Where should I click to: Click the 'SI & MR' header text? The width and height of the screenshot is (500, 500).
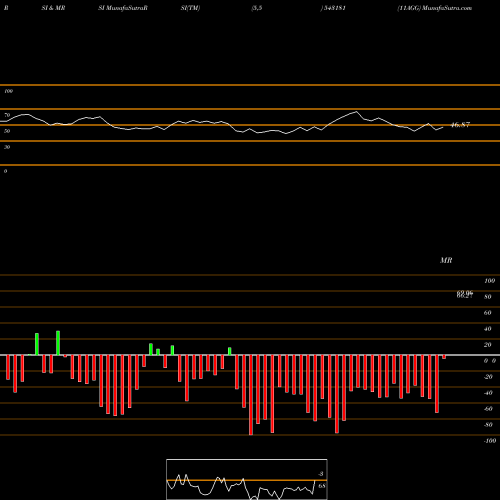tap(53, 8)
